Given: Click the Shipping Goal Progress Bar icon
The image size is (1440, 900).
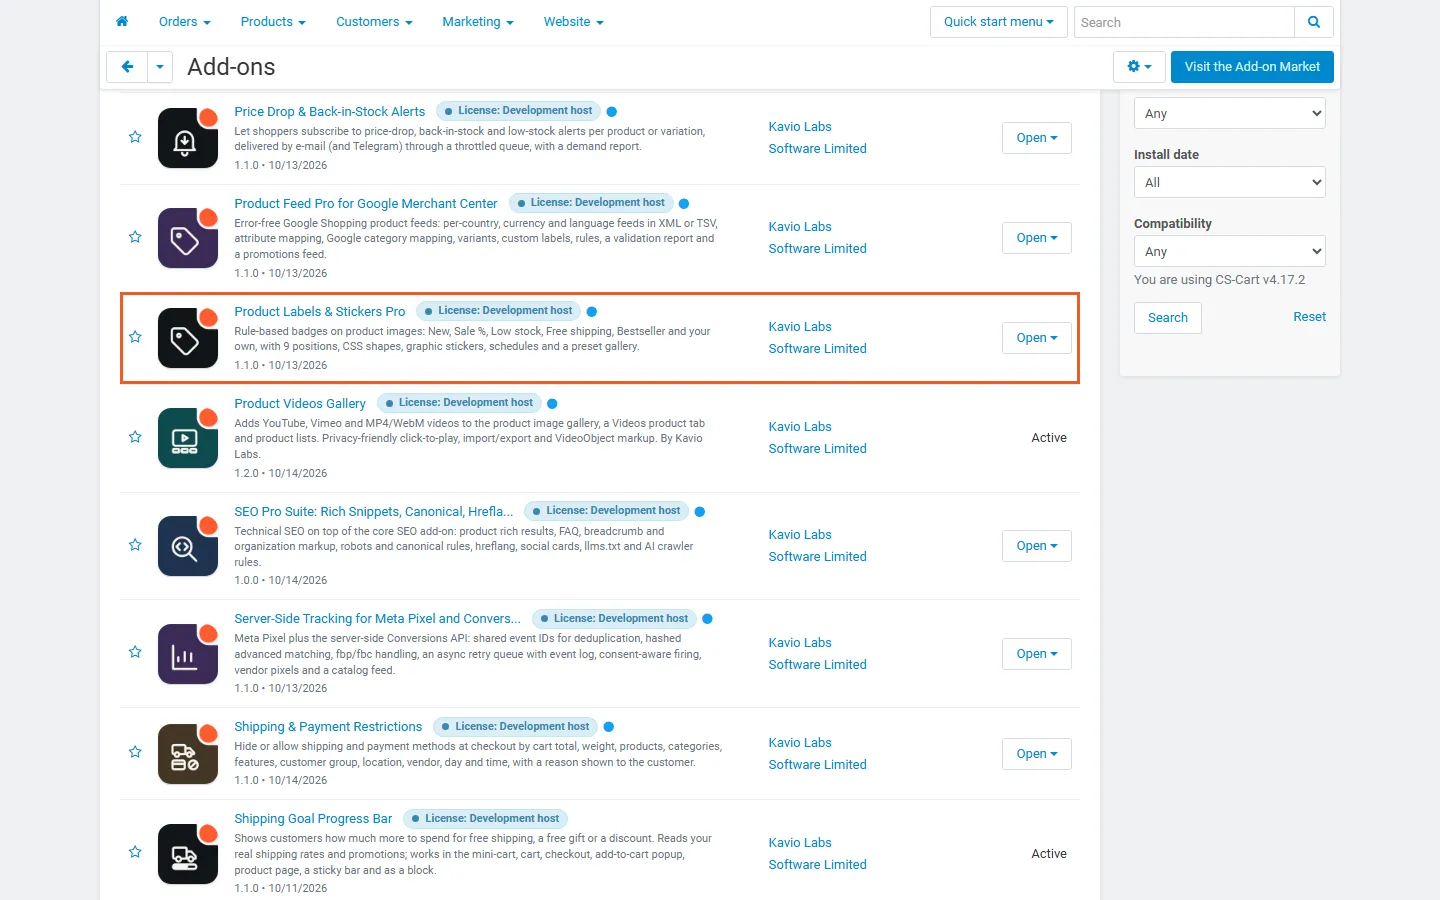Looking at the screenshot, I should tap(188, 854).
